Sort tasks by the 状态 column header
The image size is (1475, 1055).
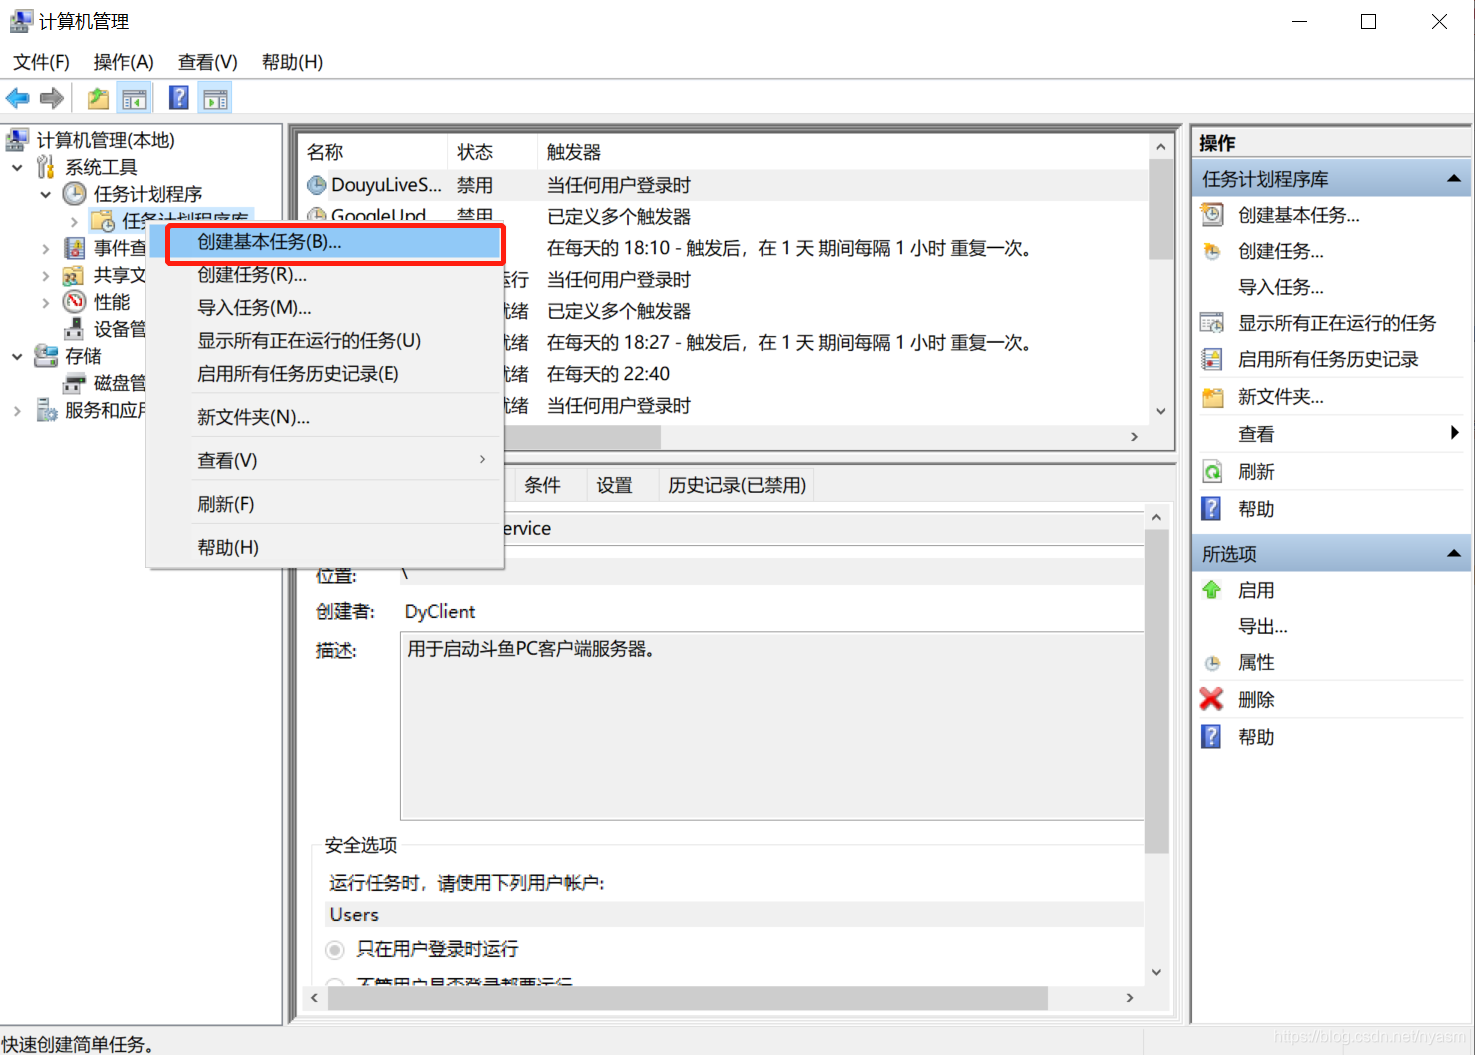pyautogui.click(x=492, y=152)
